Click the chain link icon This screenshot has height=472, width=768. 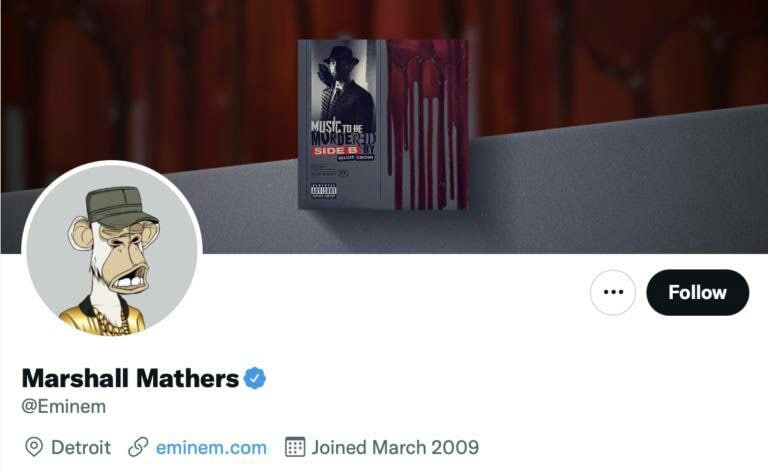pyautogui.click(x=139, y=447)
